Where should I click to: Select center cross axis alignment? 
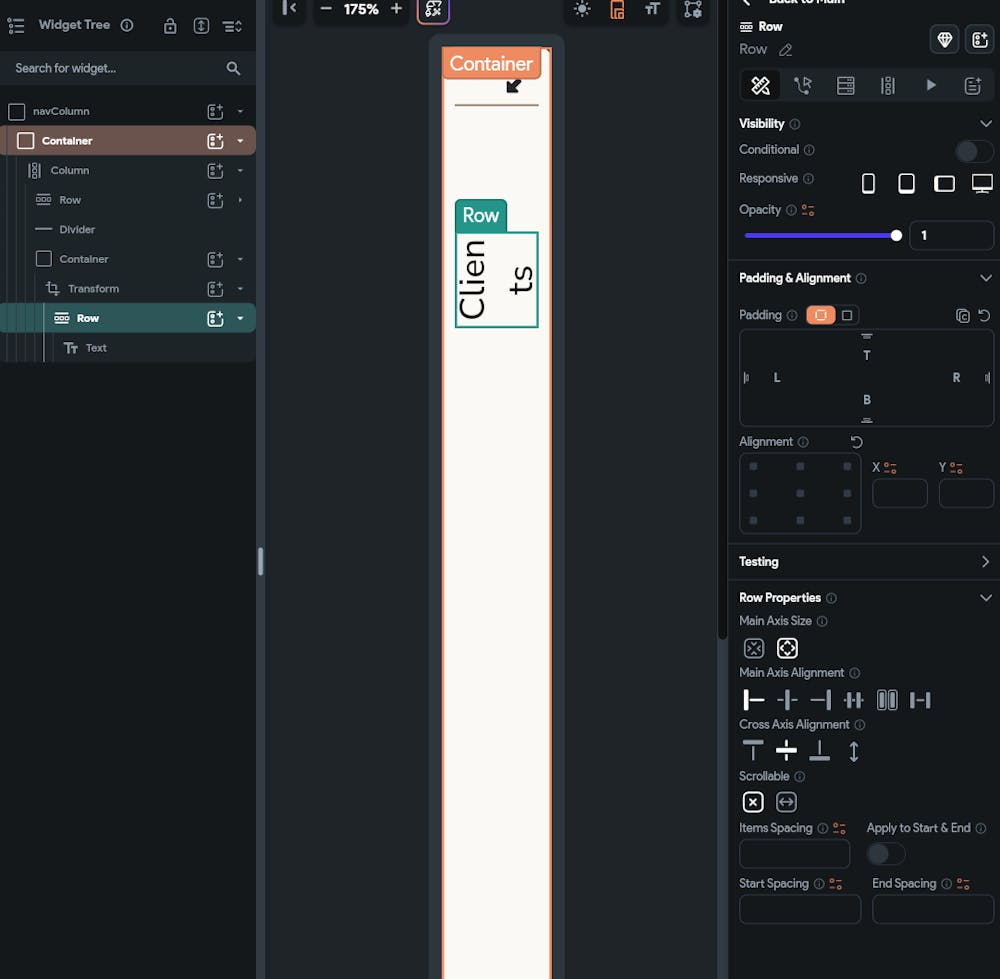[787, 751]
